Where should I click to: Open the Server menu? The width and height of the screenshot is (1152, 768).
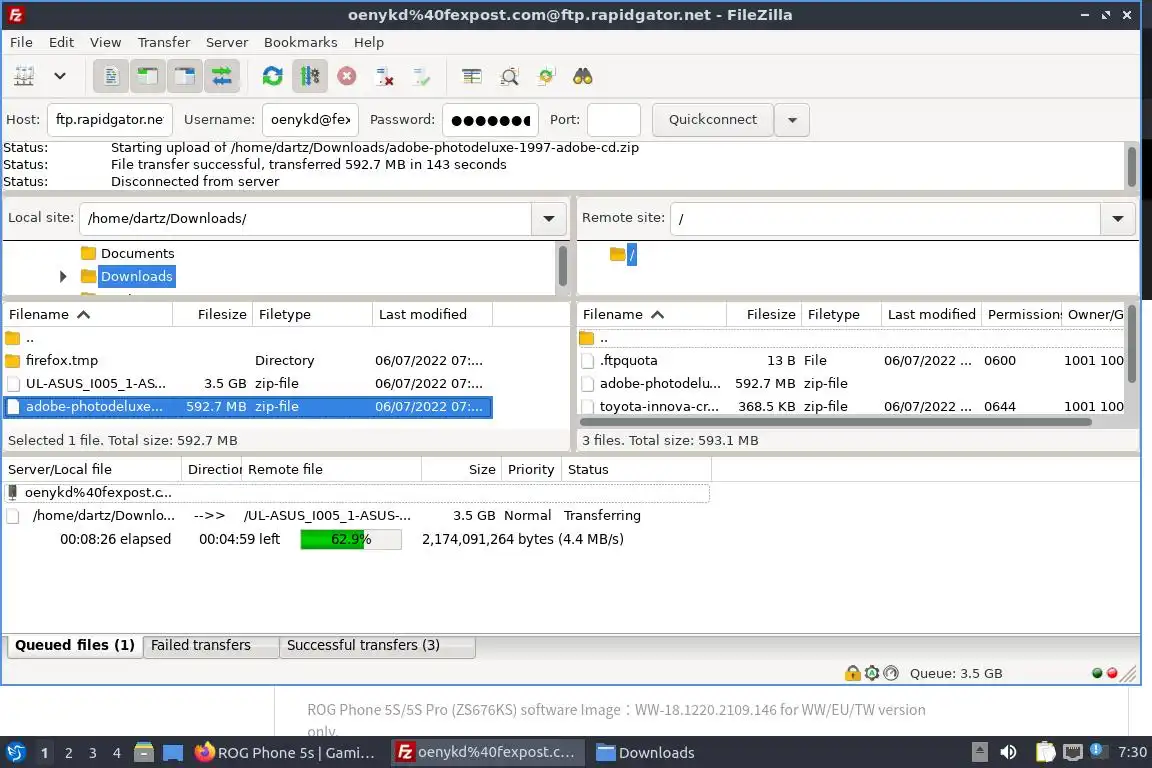pos(226,42)
